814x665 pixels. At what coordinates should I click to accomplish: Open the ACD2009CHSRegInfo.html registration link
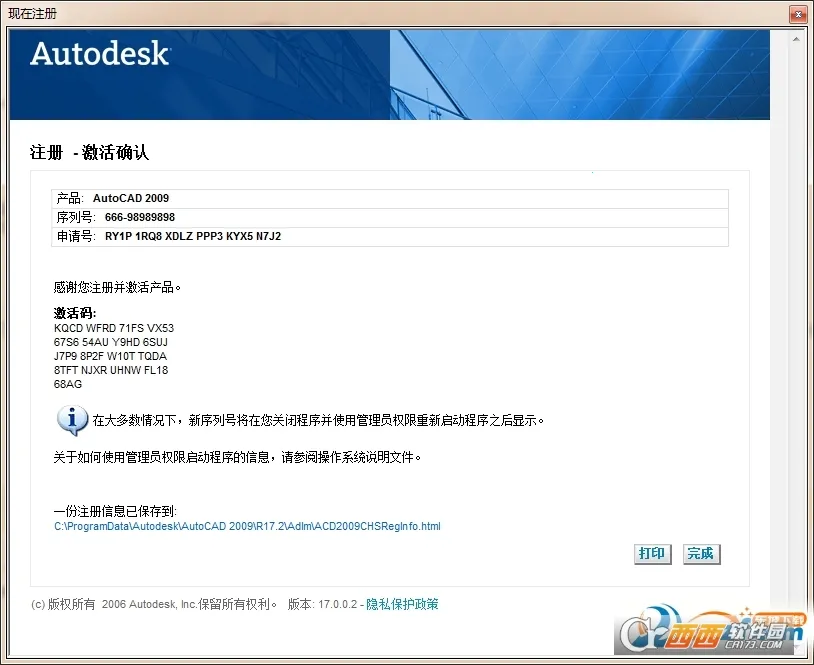tap(247, 526)
